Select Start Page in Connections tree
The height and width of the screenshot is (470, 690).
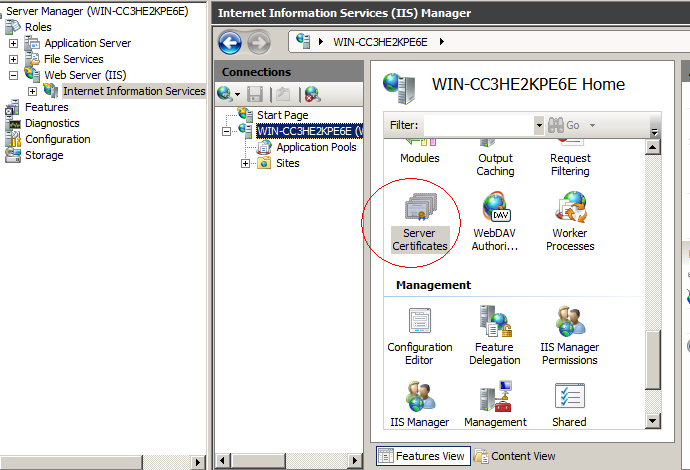click(x=282, y=115)
